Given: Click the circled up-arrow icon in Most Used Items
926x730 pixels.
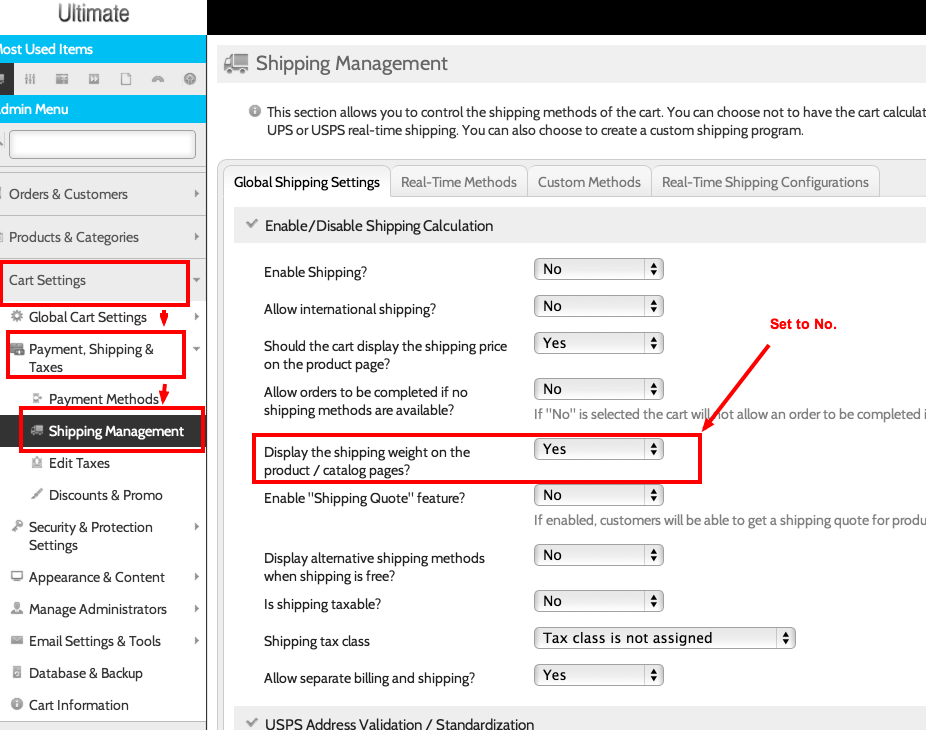Looking at the screenshot, I should point(190,79).
